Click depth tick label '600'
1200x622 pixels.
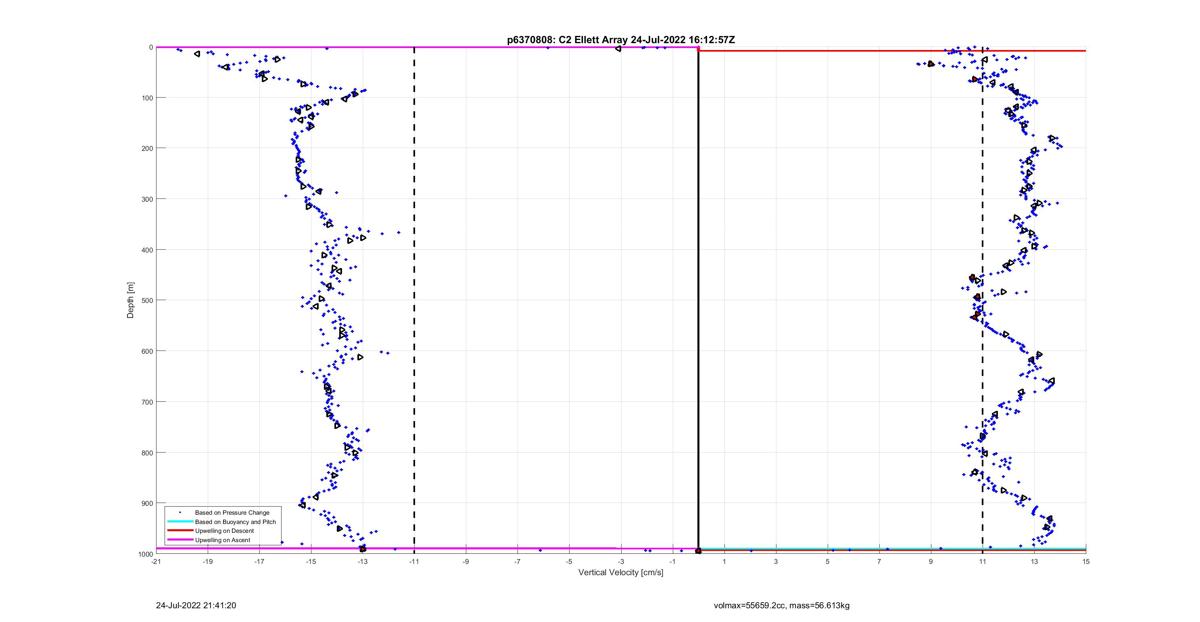pos(146,351)
